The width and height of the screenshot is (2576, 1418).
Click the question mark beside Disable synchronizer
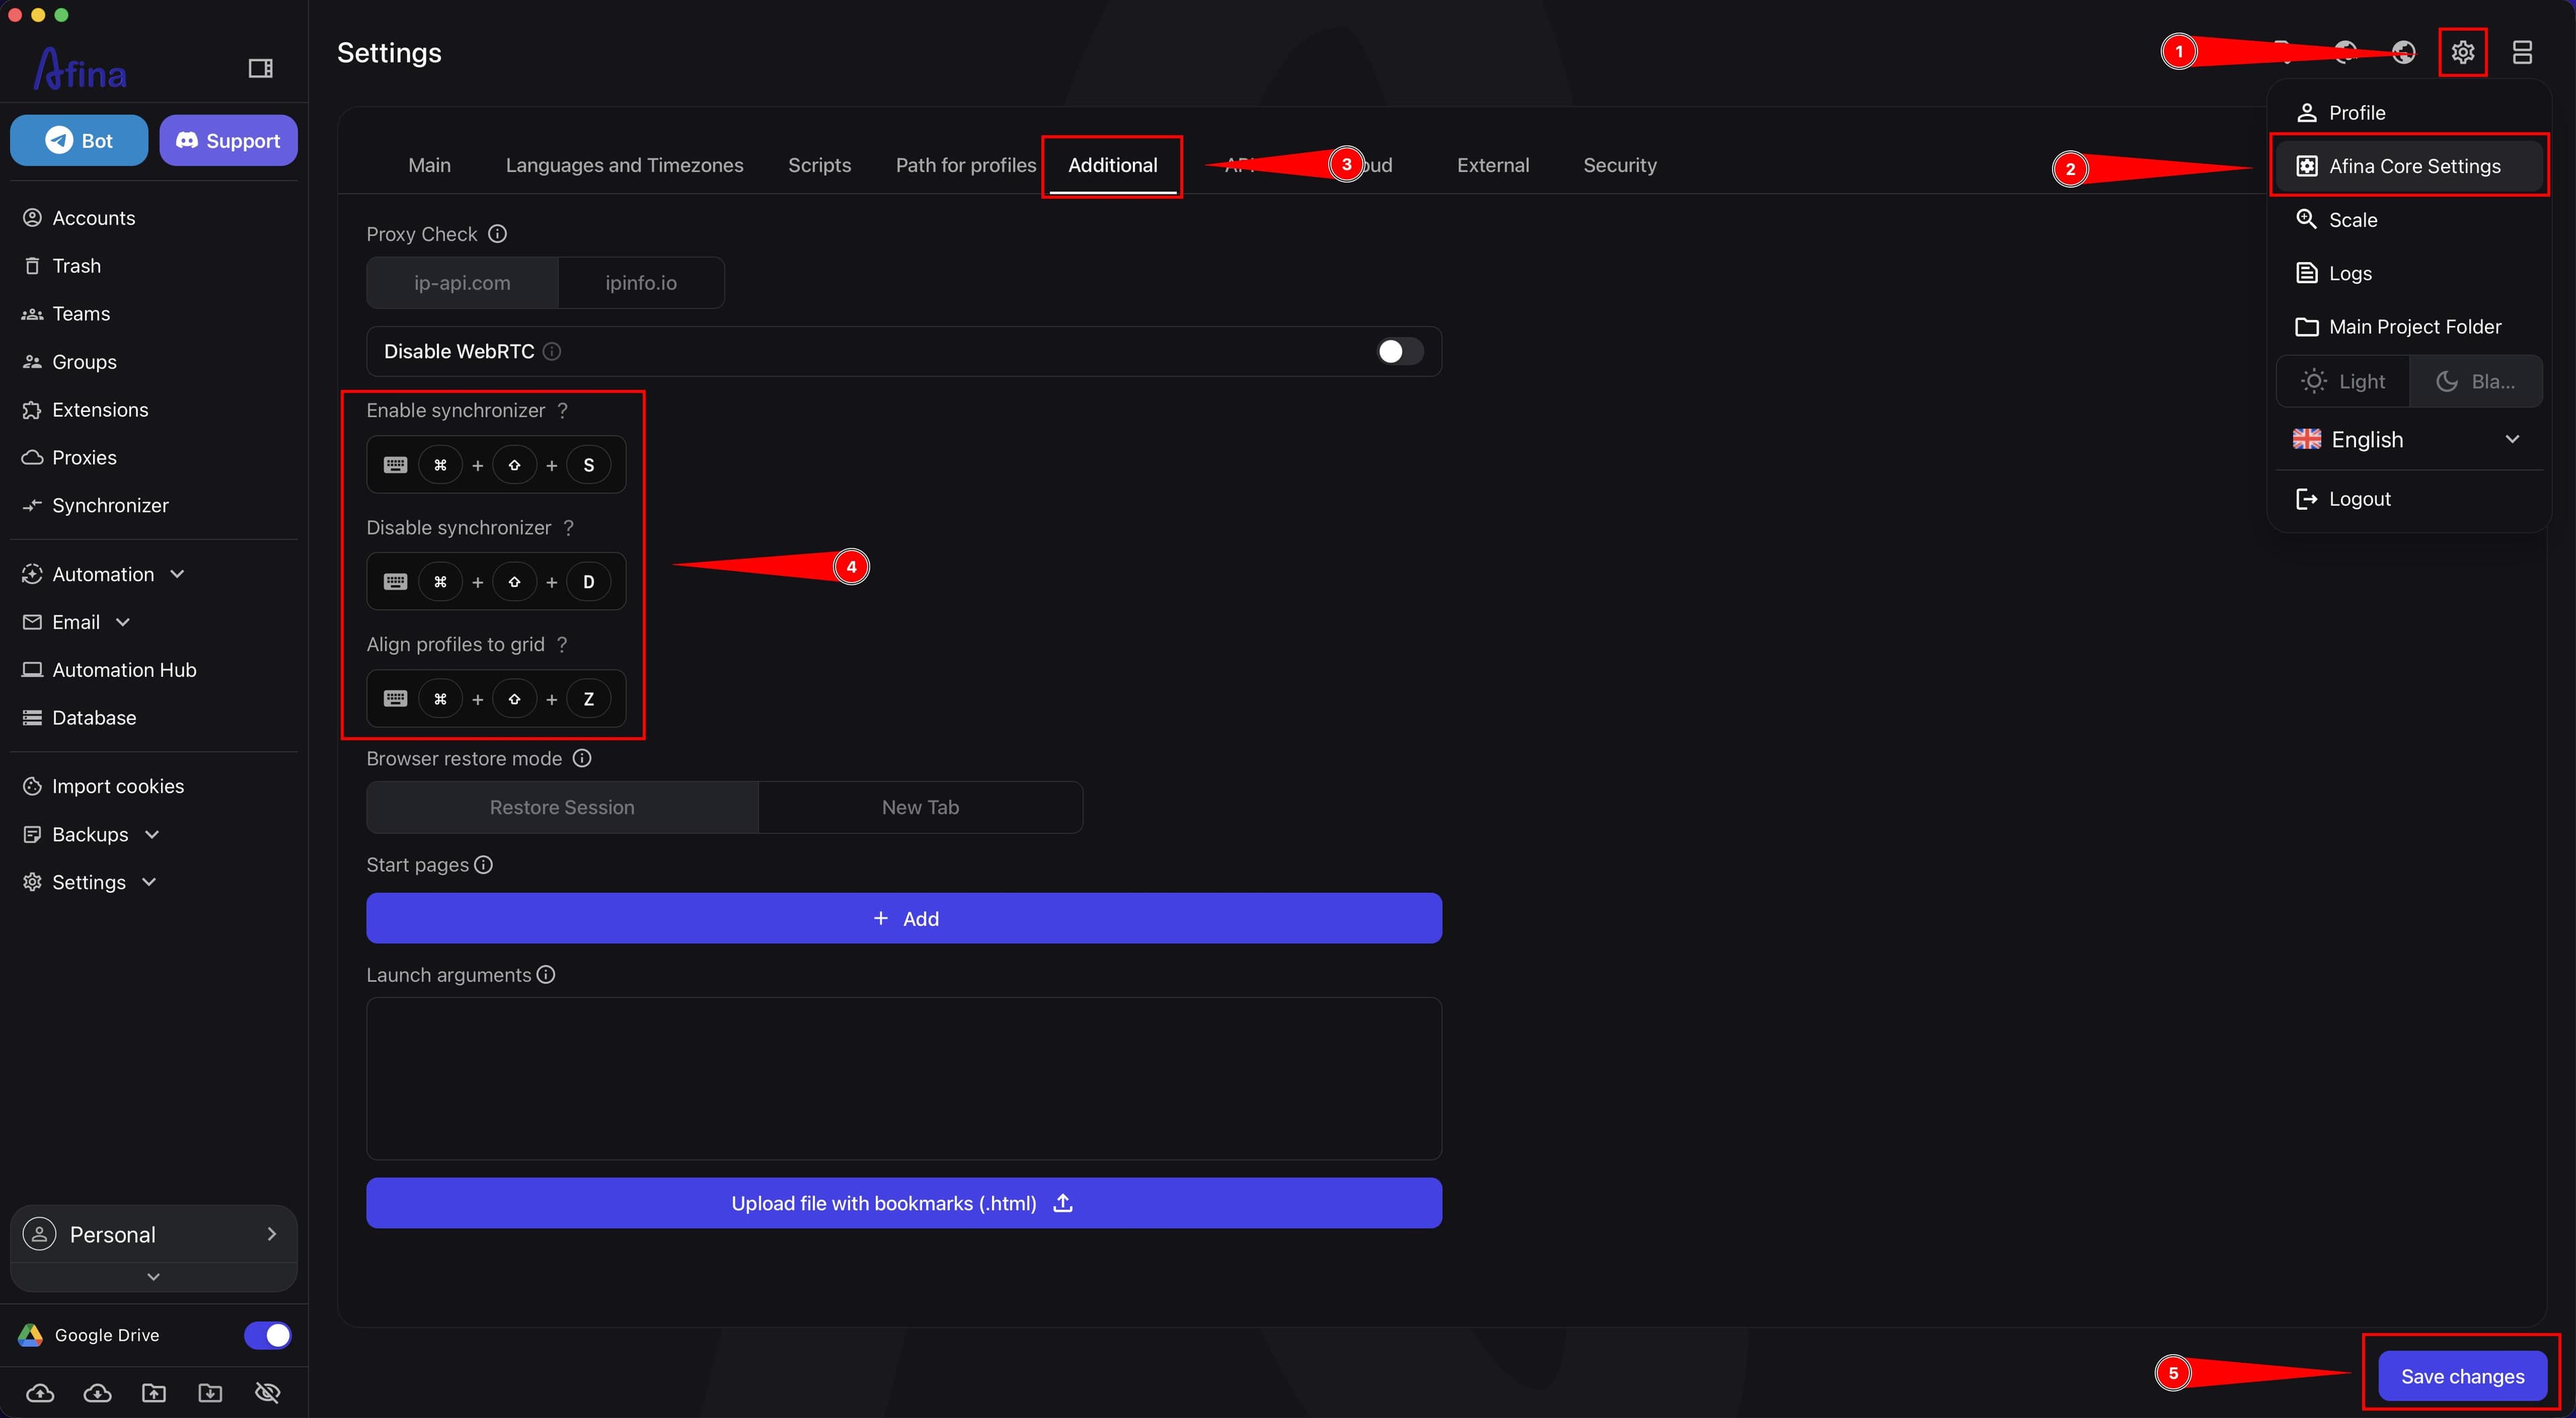point(568,527)
